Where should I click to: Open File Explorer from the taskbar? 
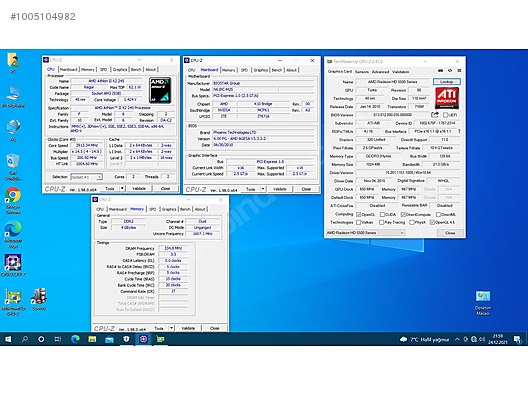click(x=92, y=339)
